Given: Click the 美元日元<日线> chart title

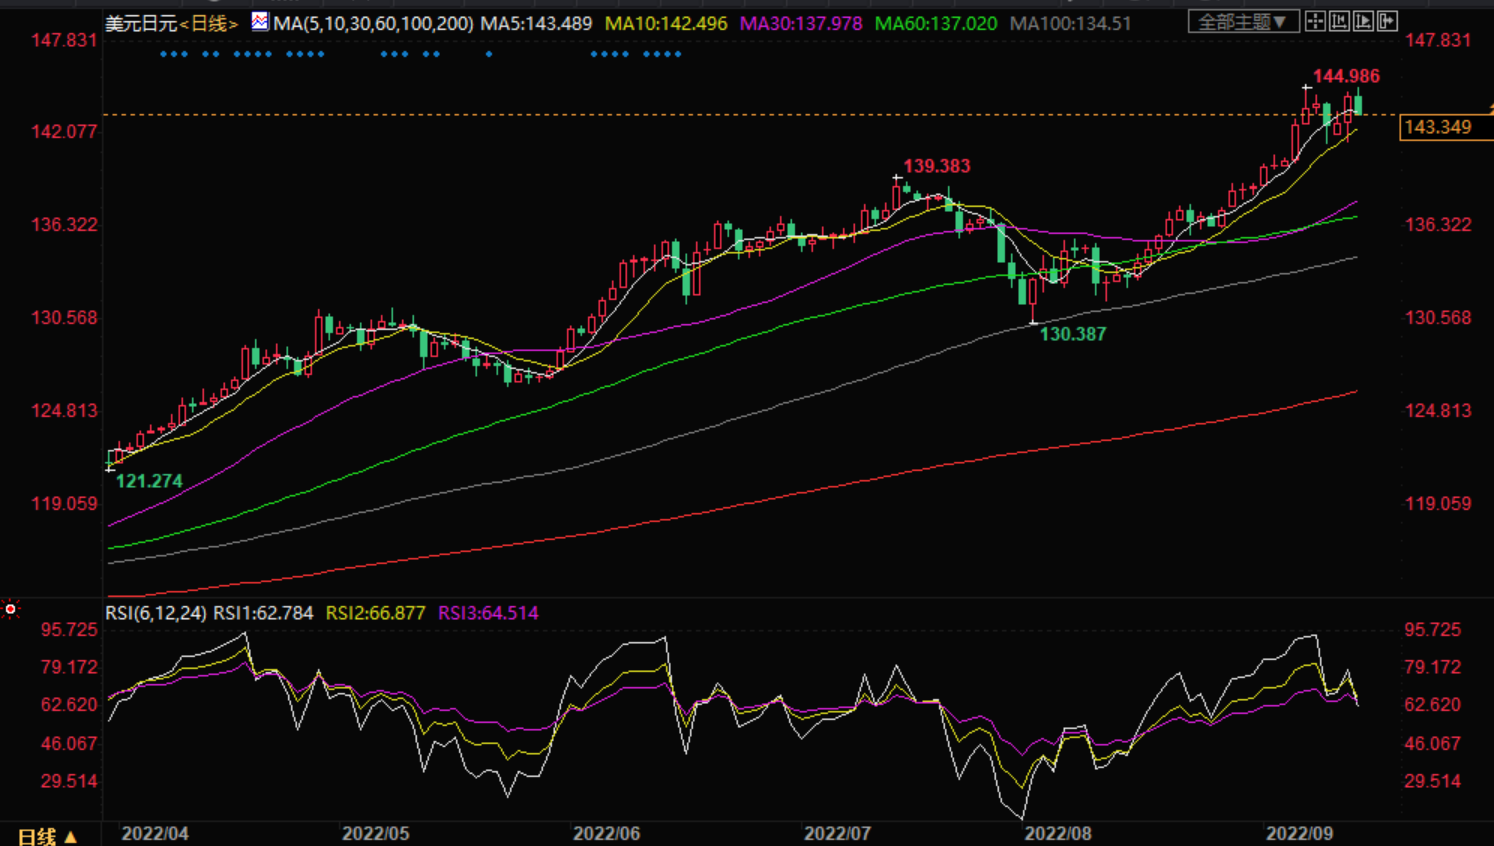Looking at the screenshot, I should [x=172, y=23].
